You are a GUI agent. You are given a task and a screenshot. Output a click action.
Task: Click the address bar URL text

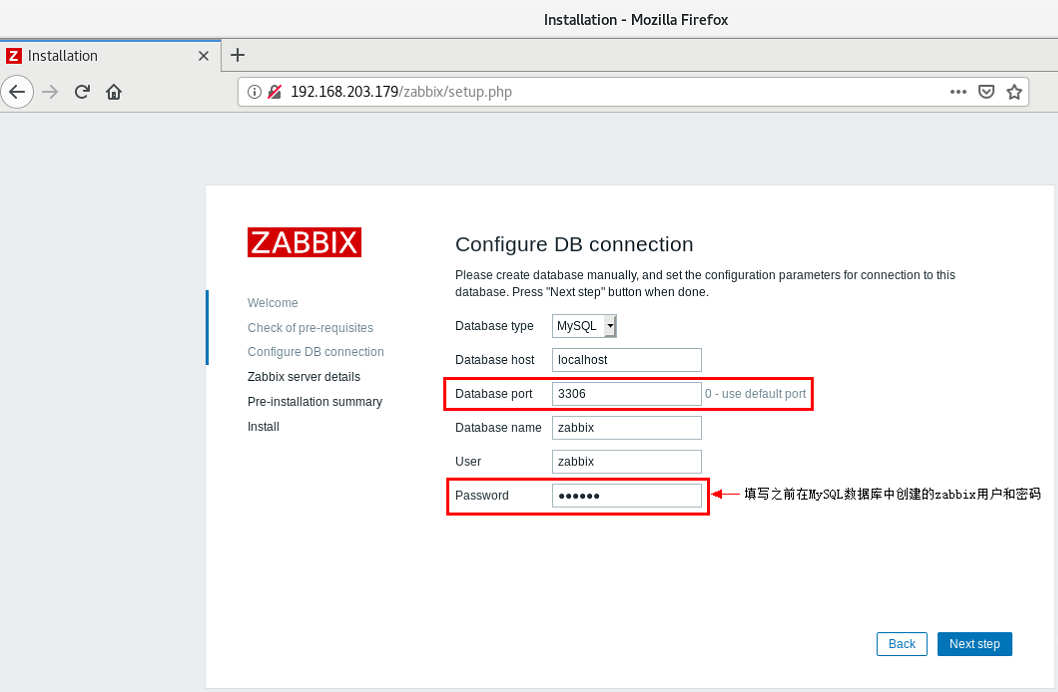click(401, 92)
